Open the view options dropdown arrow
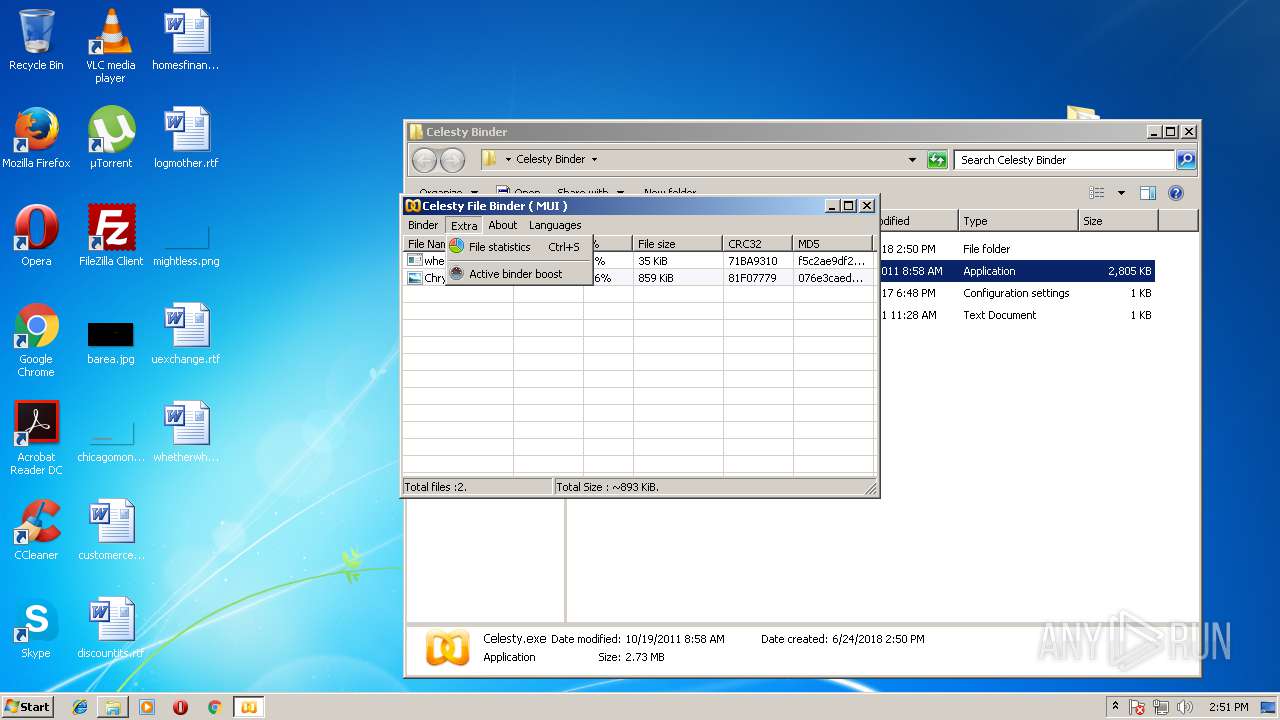Image resolution: width=1280 pixels, height=720 pixels. pyautogui.click(x=1121, y=193)
